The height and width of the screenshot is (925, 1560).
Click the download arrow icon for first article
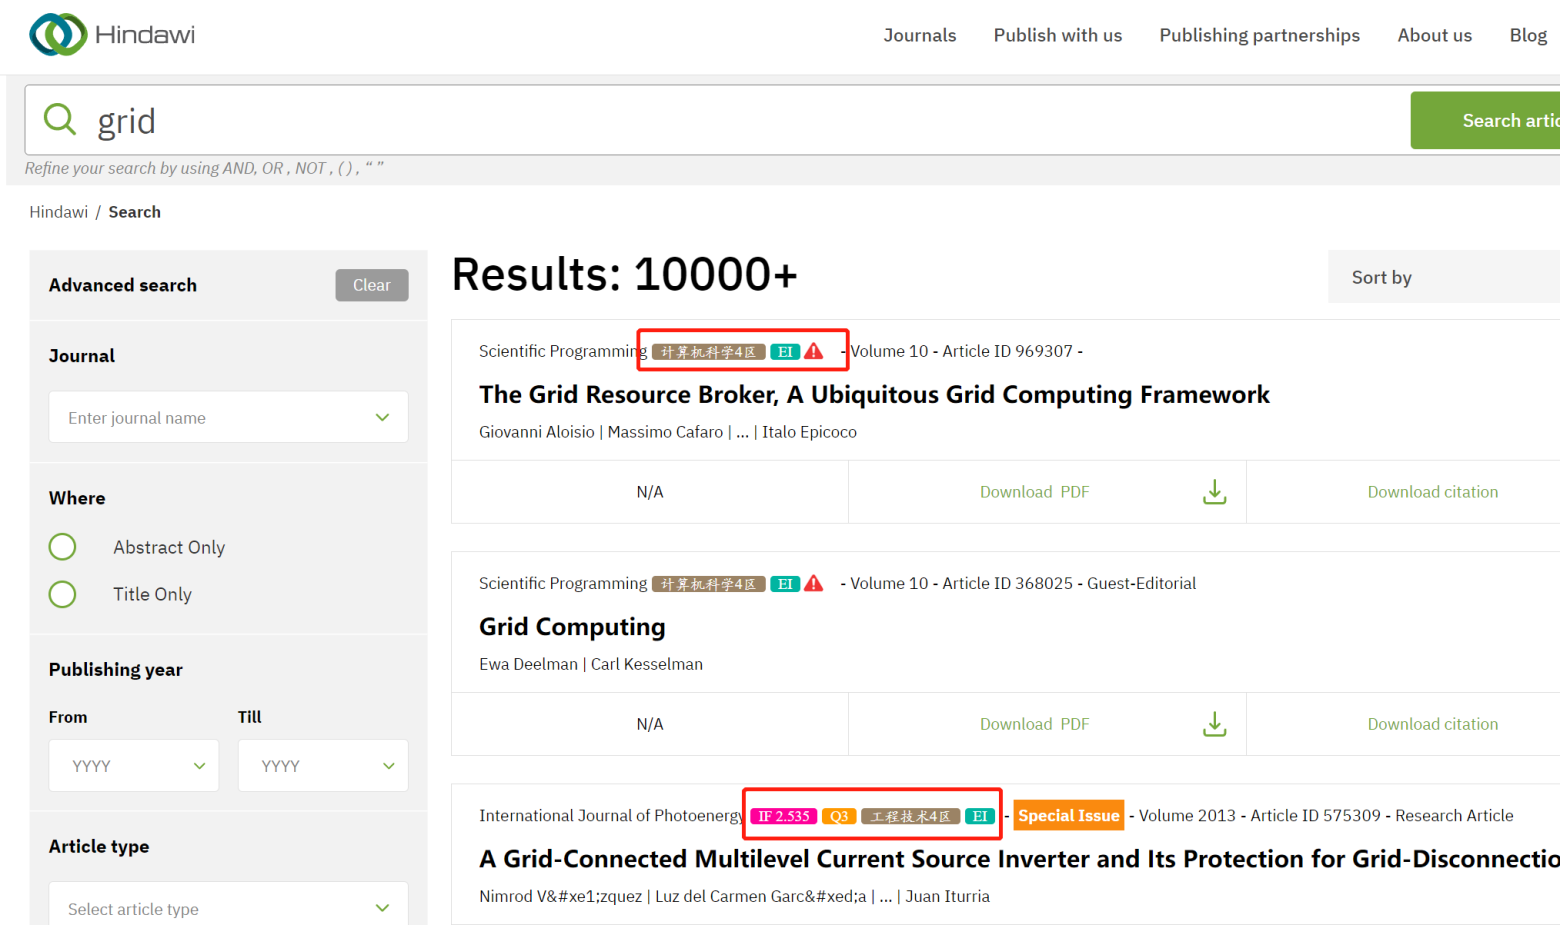tap(1214, 492)
